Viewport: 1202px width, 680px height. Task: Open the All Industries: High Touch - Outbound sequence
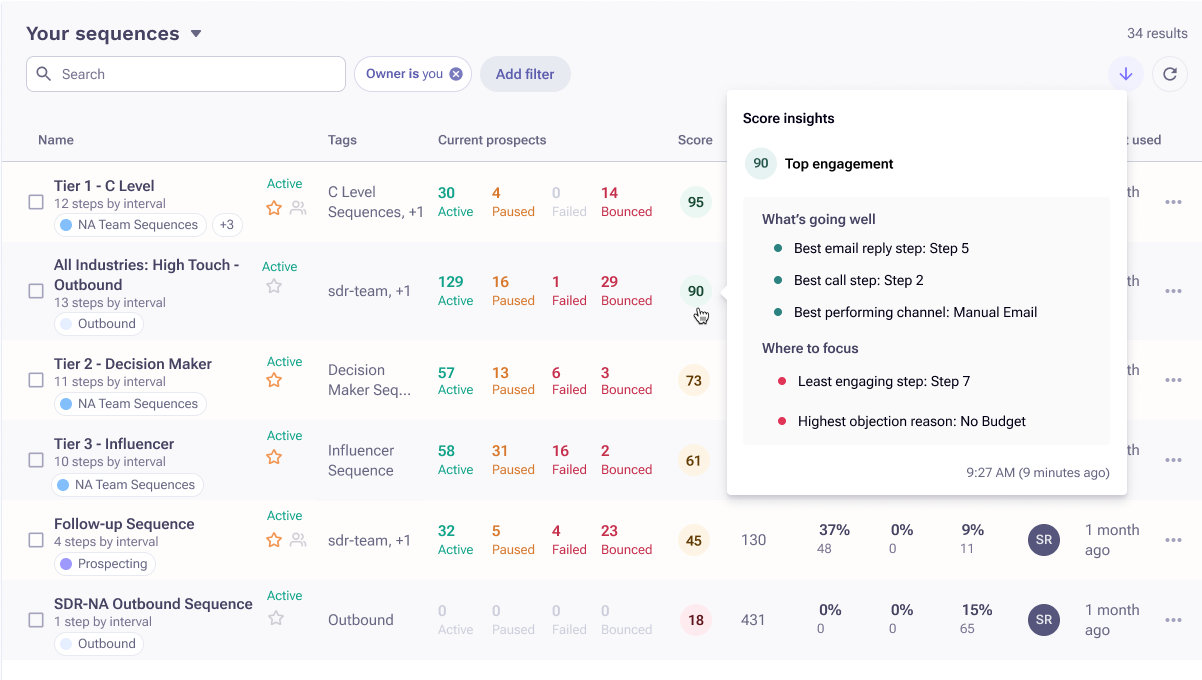tap(147, 274)
